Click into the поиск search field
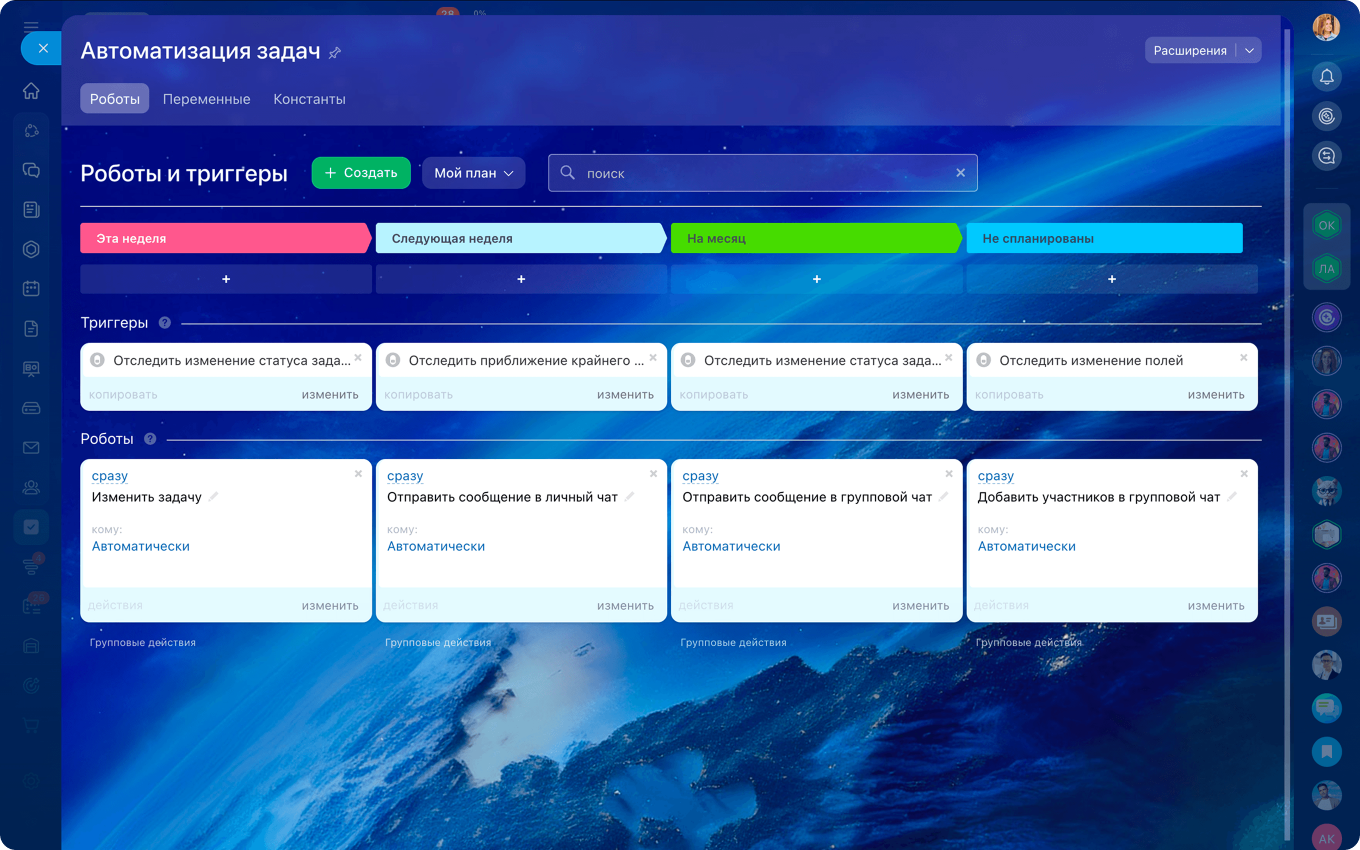This screenshot has width=1360, height=850. tap(760, 173)
